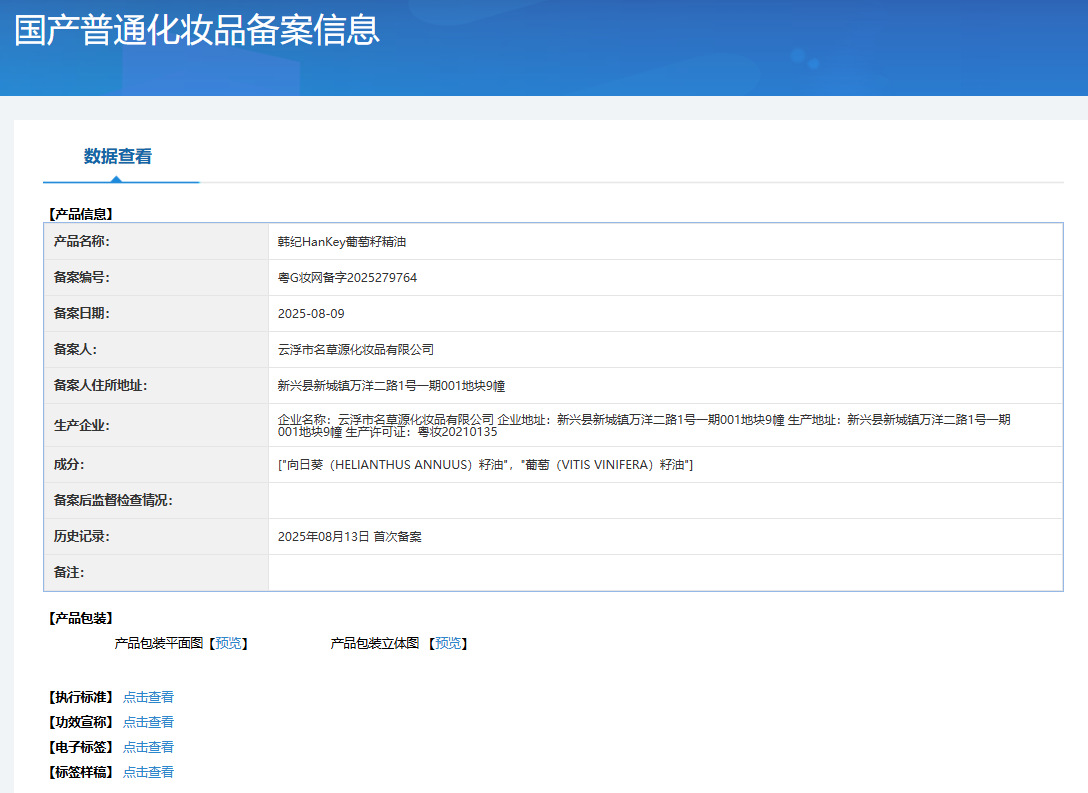Click the 产品包装平面图 label text
This screenshot has height=793, width=1088.
tap(159, 644)
